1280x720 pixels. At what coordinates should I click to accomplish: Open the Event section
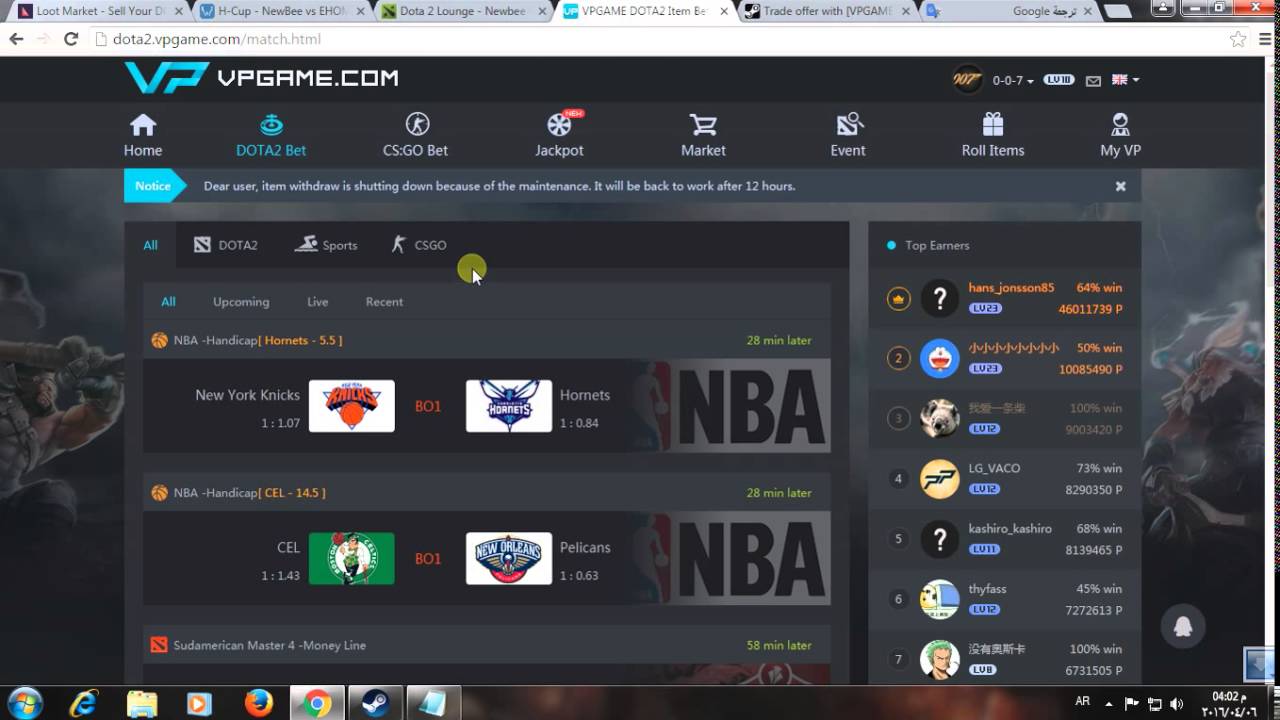848,136
